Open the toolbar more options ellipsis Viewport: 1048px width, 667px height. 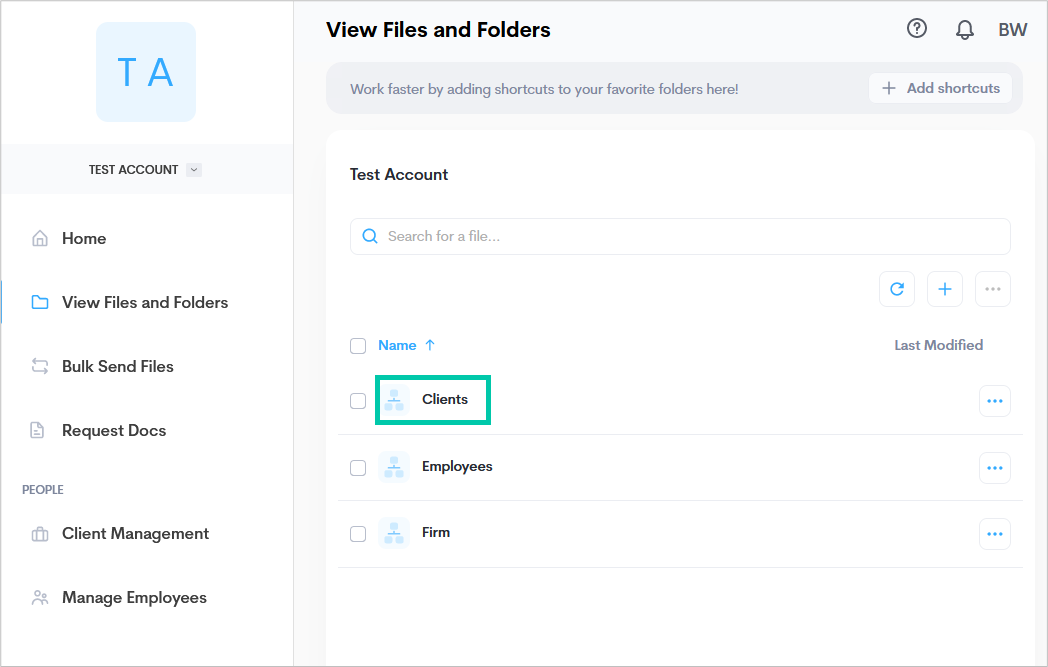(x=993, y=289)
